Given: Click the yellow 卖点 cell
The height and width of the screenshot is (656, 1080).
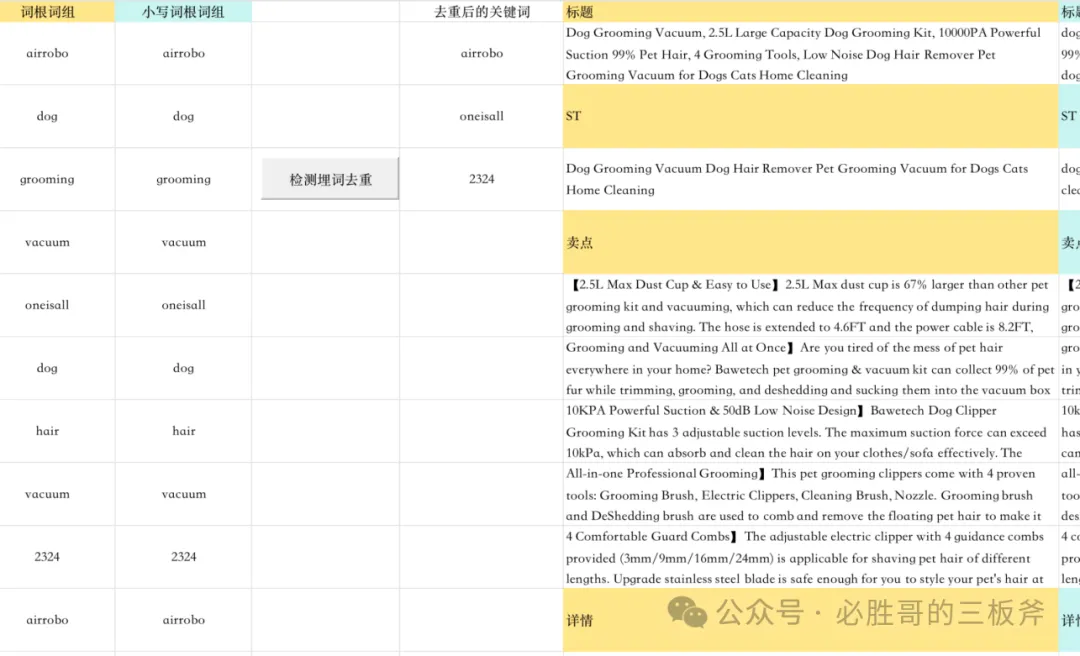Looking at the screenshot, I should (x=811, y=242).
